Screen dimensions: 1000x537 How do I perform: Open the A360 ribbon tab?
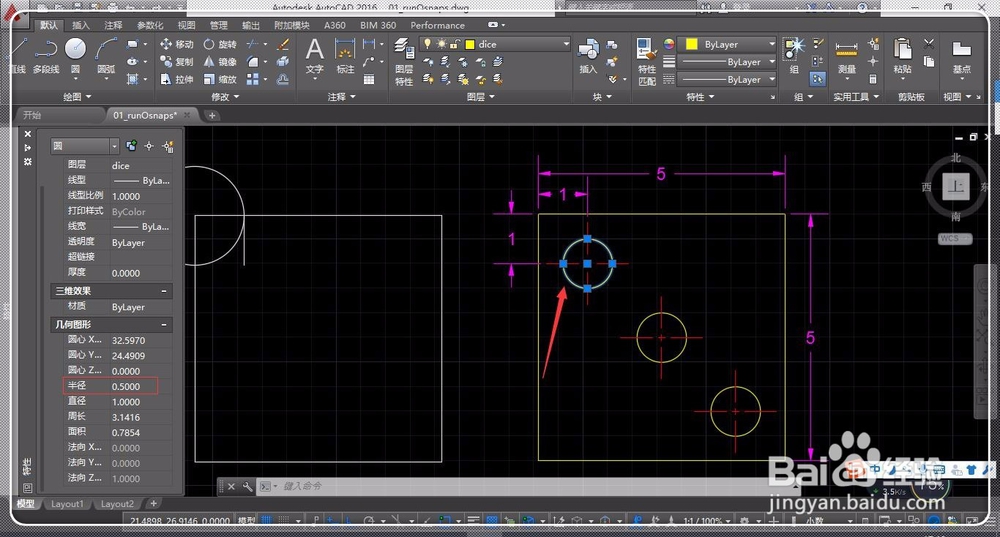pos(335,26)
